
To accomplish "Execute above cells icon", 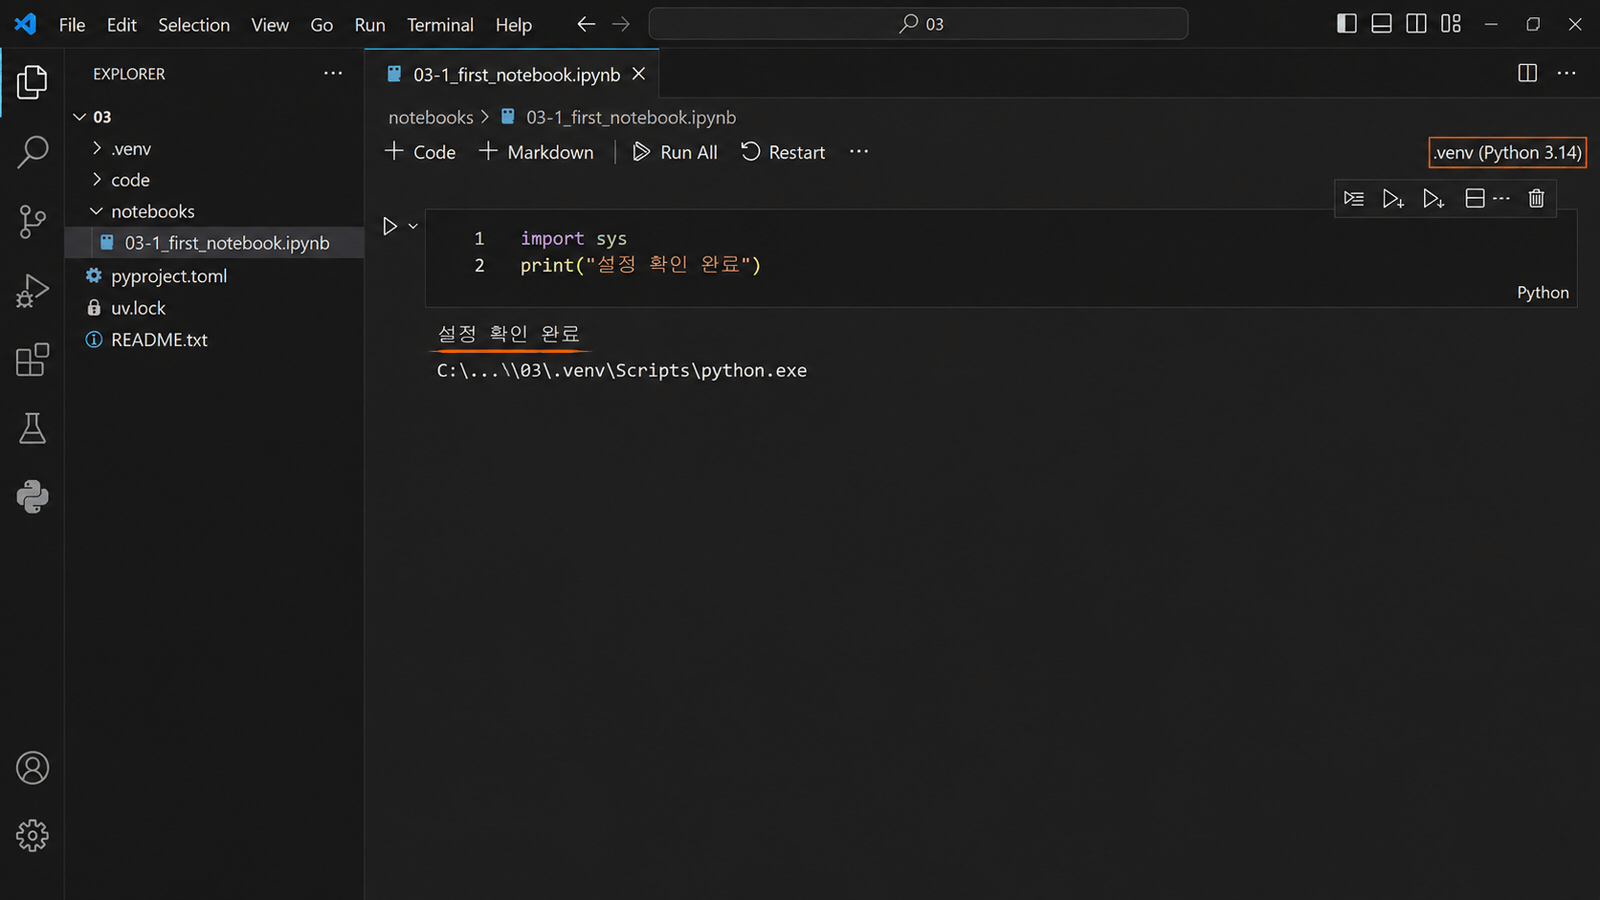I will pyautogui.click(x=1393, y=199).
